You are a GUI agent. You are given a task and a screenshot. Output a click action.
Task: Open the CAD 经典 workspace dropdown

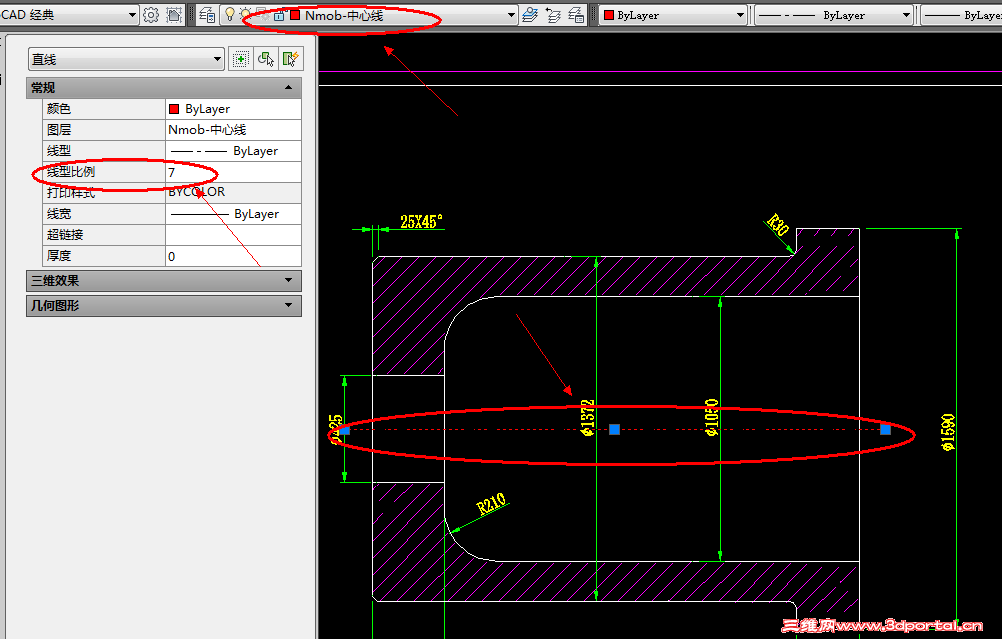tap(69, 15)
